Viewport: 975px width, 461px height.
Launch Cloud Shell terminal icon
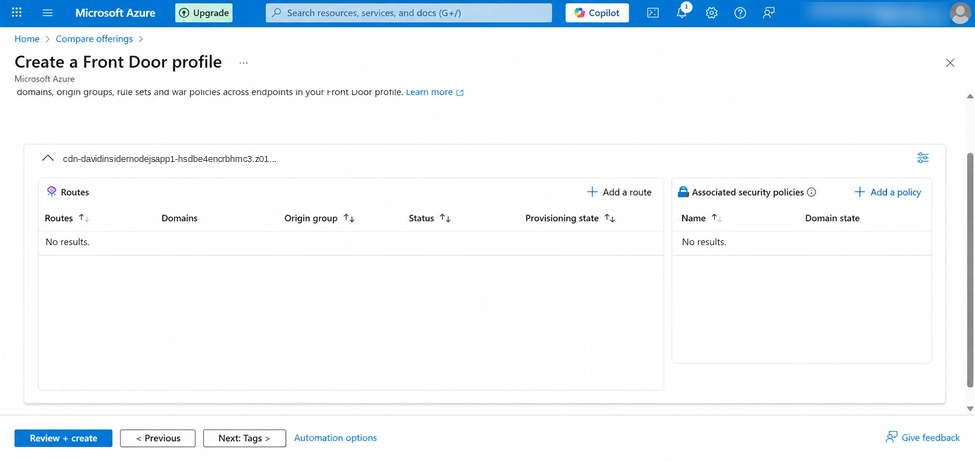(x=653, y=12)
